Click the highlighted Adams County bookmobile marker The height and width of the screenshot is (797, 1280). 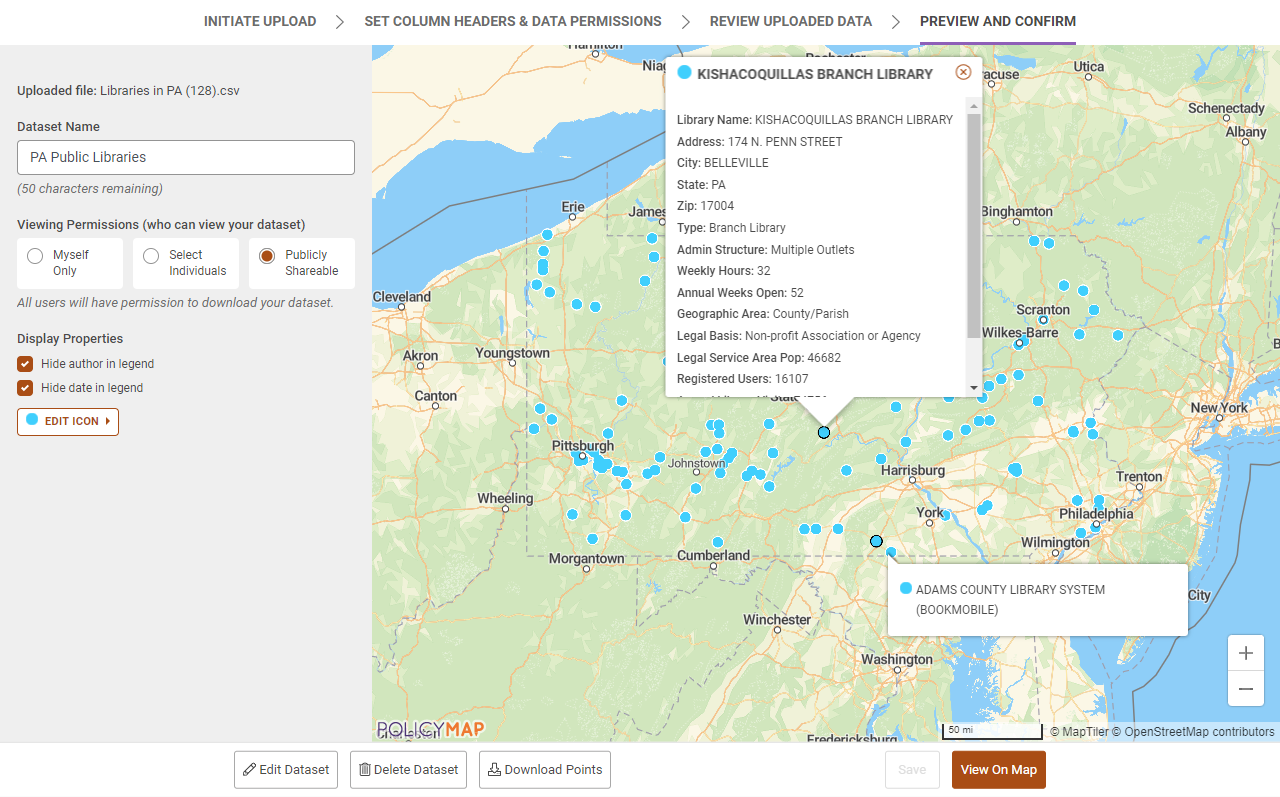pyautogui.click(x=876, y=541)
